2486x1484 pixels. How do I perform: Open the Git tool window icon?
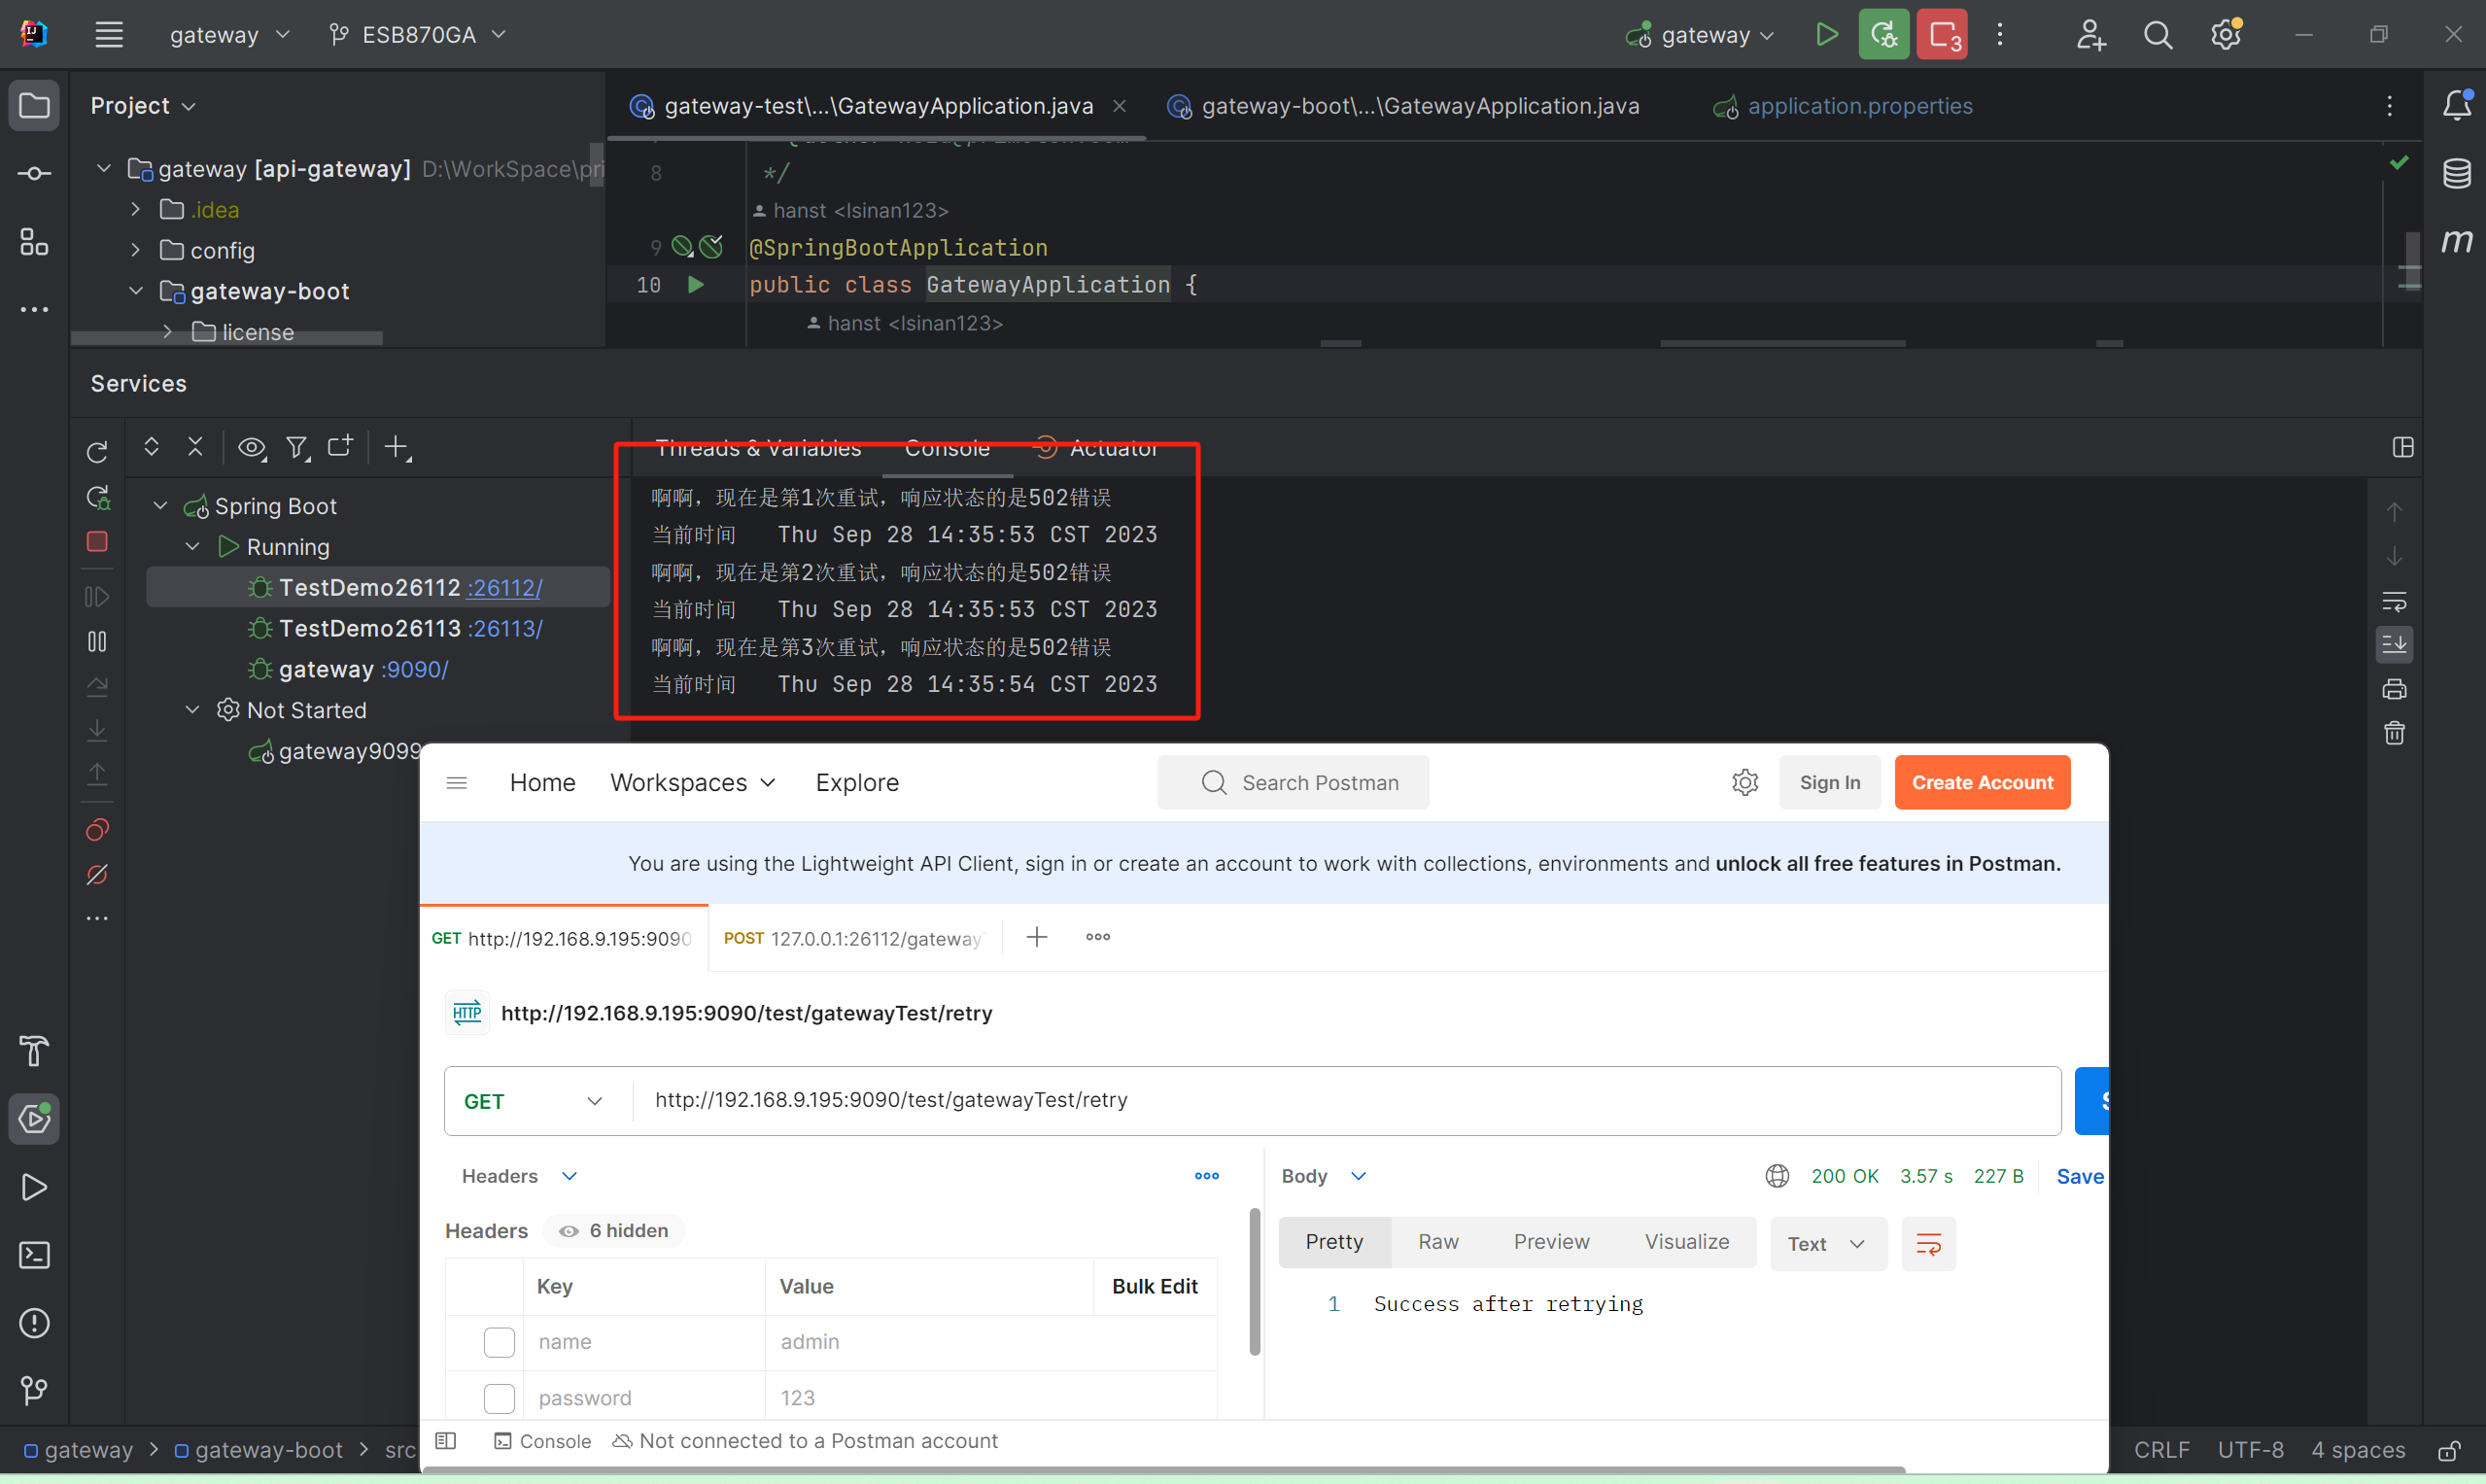[34, 1390]
